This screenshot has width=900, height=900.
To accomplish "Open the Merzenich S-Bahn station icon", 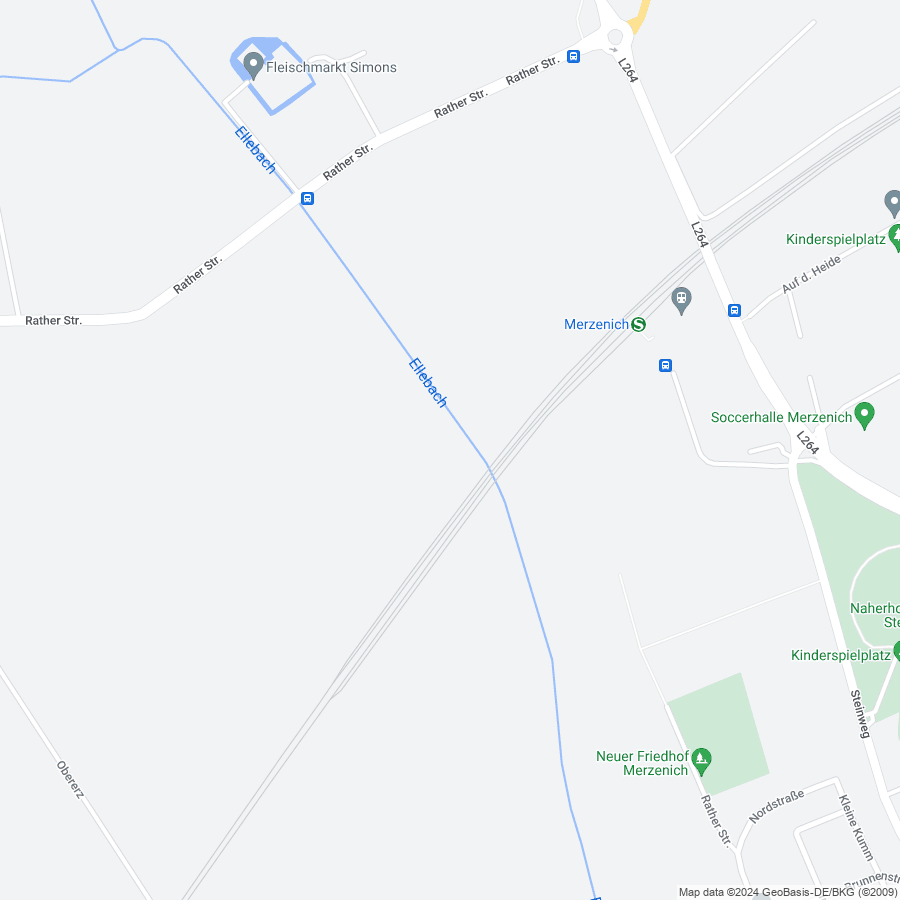I will pyautogui.click(x=638, y=324).
